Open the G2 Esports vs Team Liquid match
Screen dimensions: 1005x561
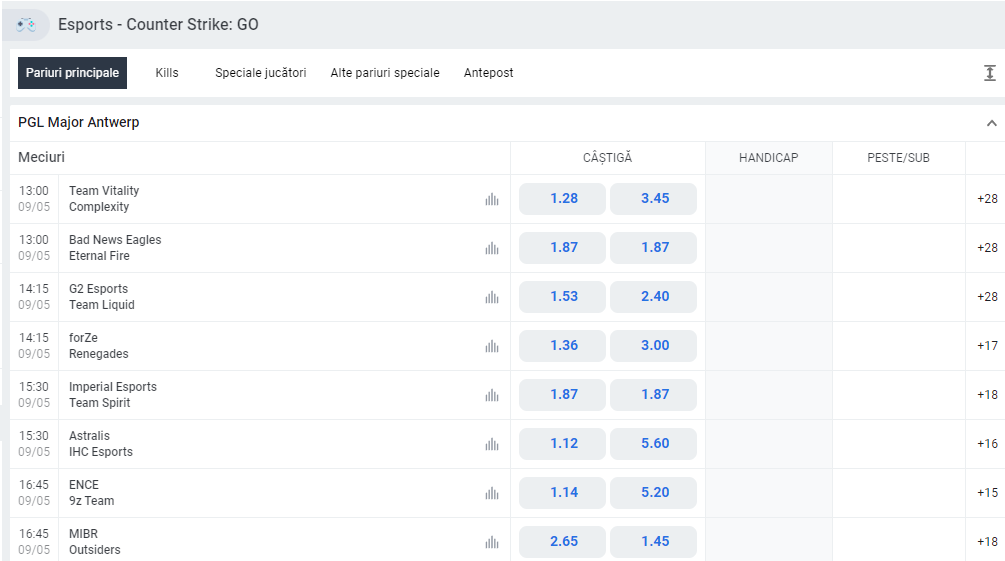coord(101,297)
